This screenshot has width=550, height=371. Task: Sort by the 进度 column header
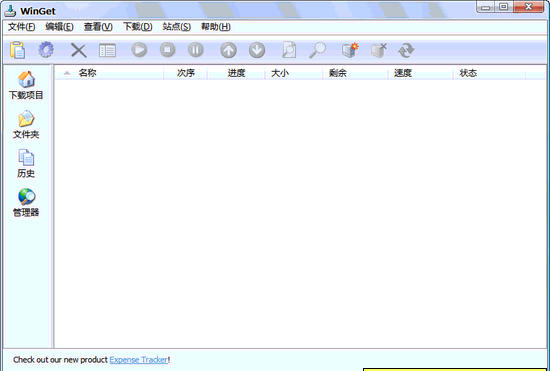tap(236, 73)
